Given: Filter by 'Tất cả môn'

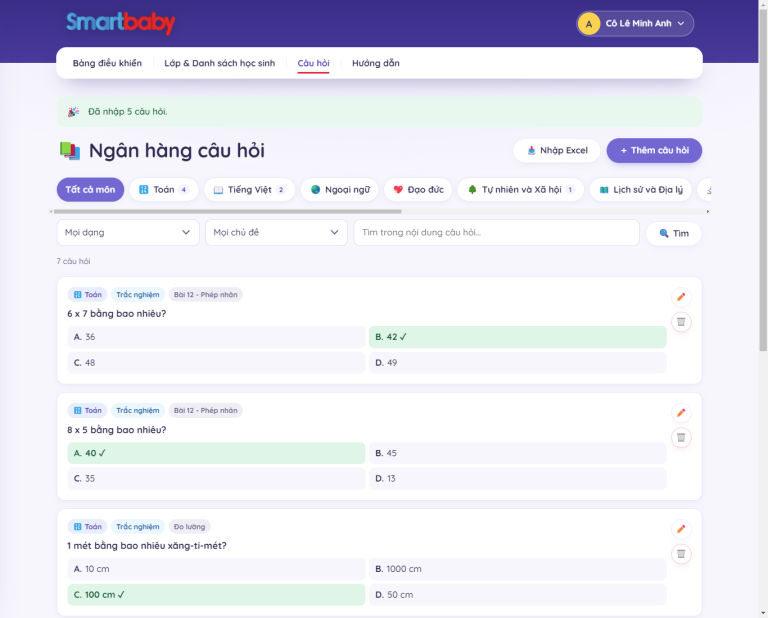Looking at the screenshot, I should [90, 190].
